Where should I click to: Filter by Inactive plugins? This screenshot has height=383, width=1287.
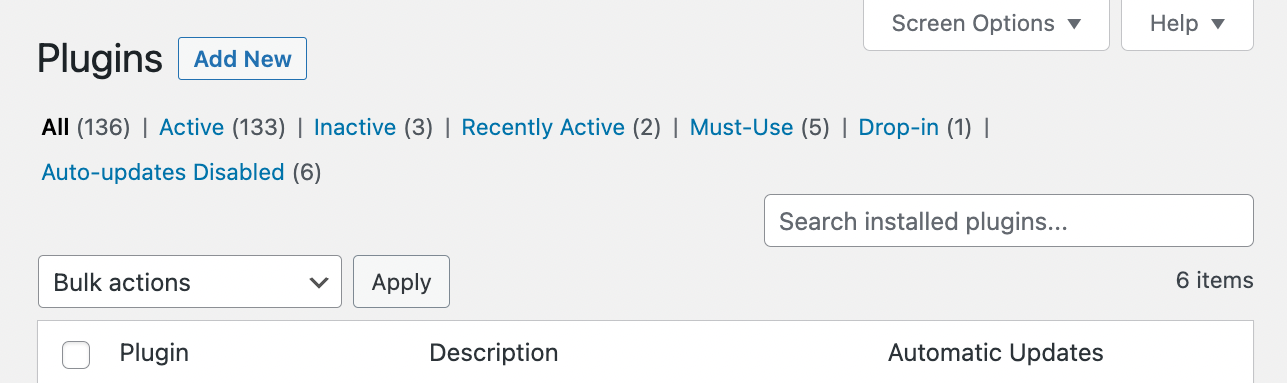[x=355, y=128]
